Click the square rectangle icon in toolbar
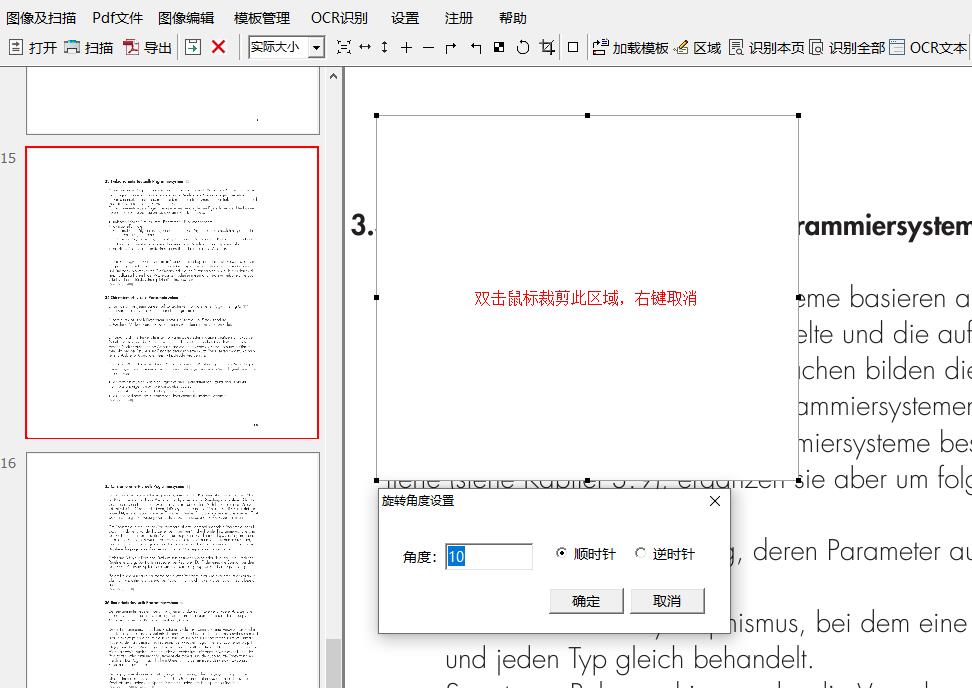The height and width of the screenshot is (688, 972). click(x=573, y=47)
